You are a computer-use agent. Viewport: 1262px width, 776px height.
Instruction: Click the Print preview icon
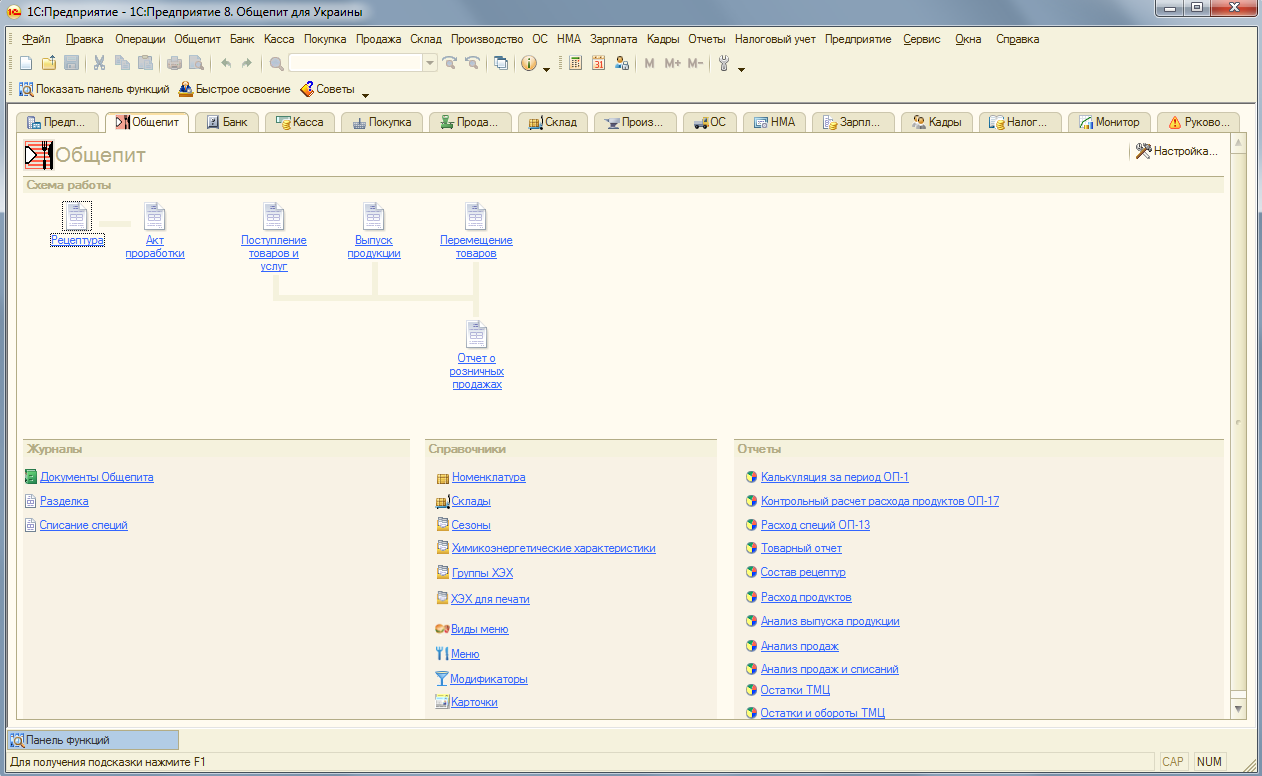196,63
